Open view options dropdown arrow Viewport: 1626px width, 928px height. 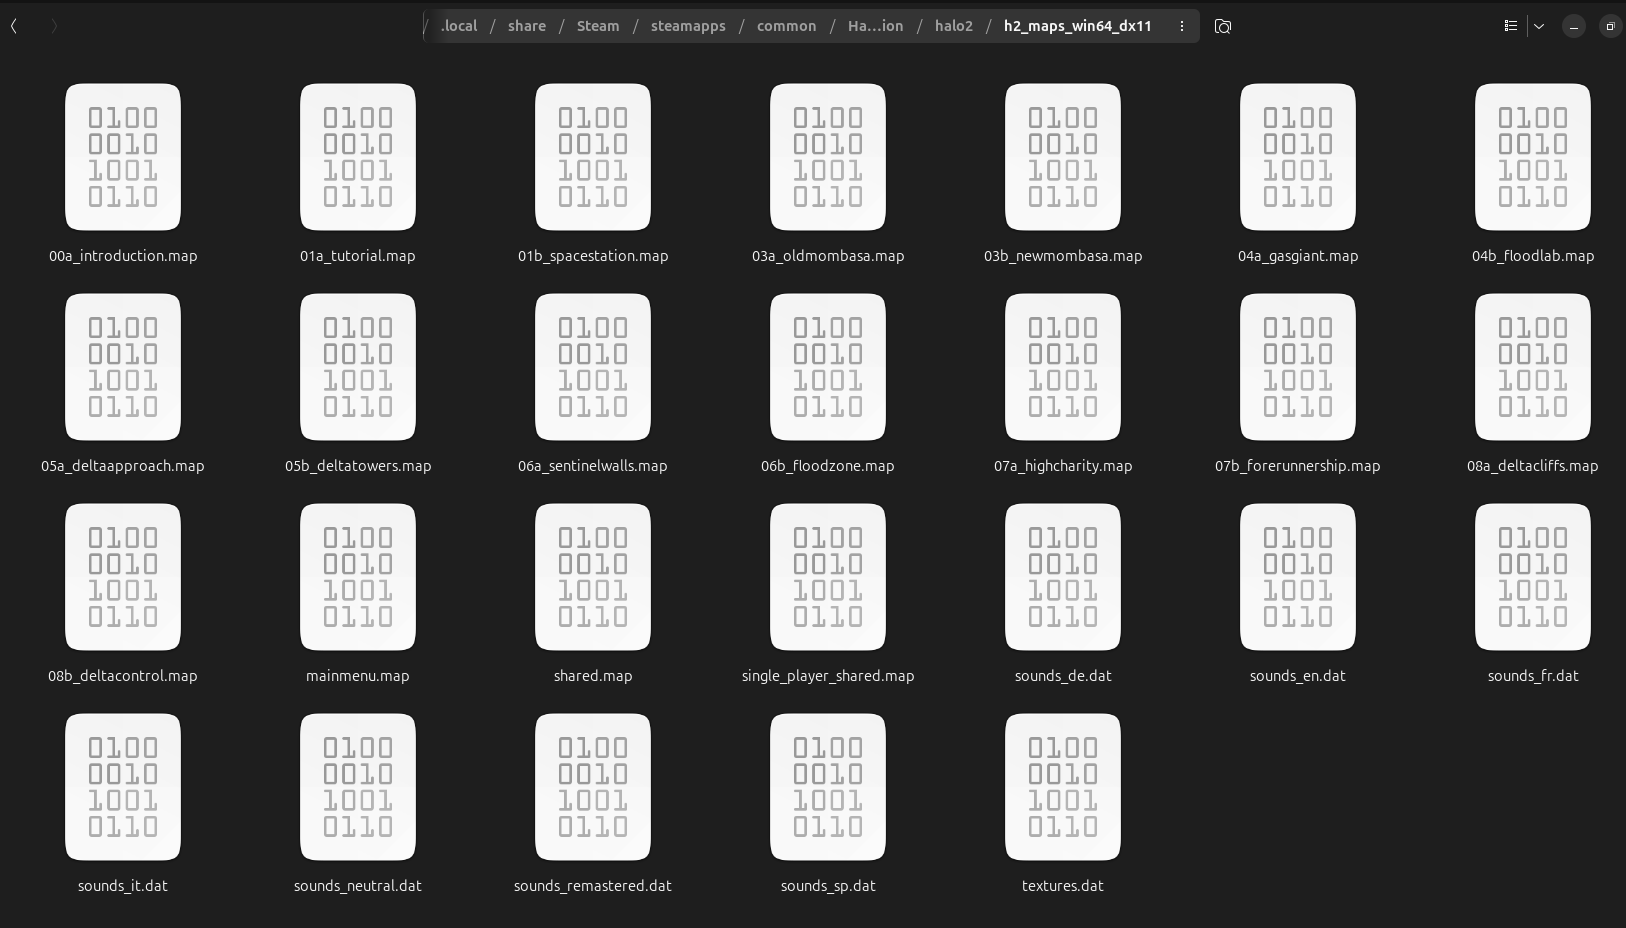coord(1539,26)
